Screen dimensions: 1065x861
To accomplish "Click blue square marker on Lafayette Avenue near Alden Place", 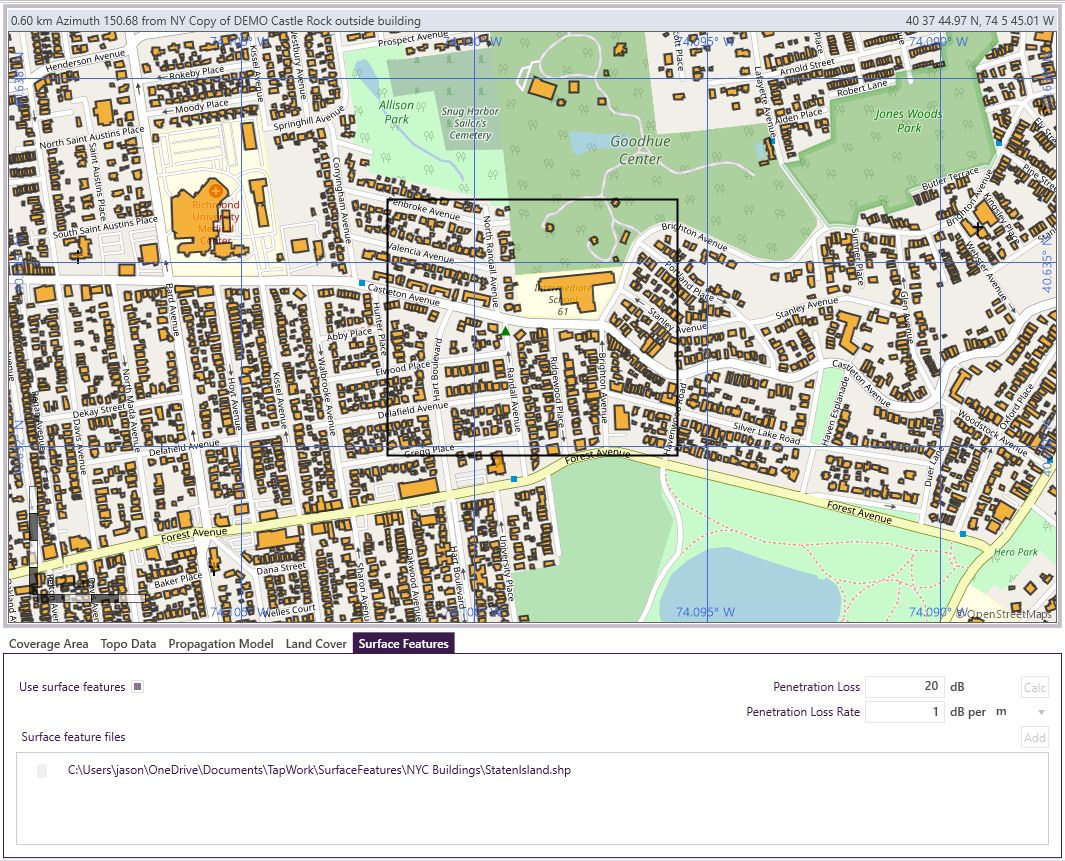I will point(772,143).
